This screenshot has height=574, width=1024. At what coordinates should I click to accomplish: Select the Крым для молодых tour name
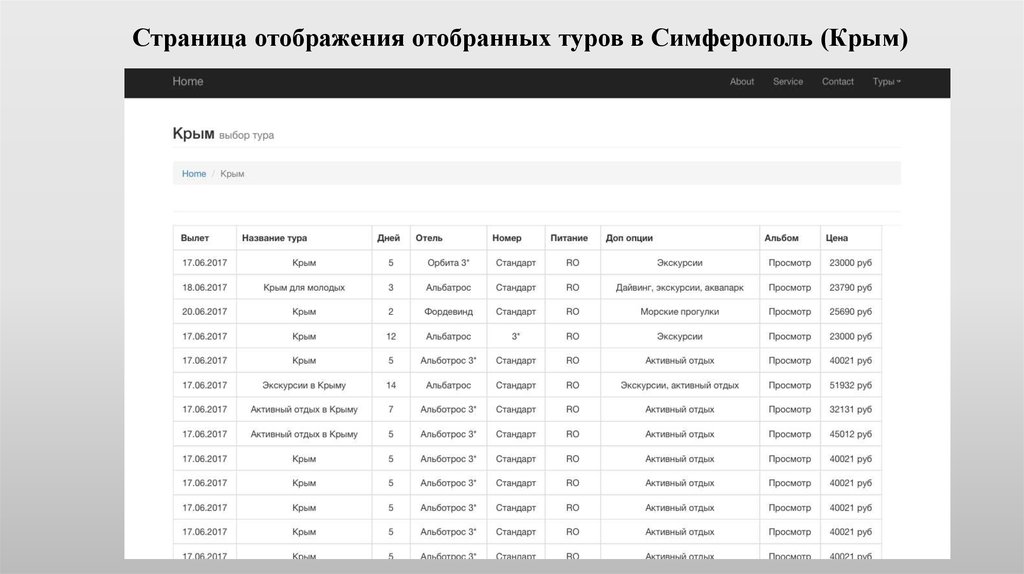tap(304, 287)
